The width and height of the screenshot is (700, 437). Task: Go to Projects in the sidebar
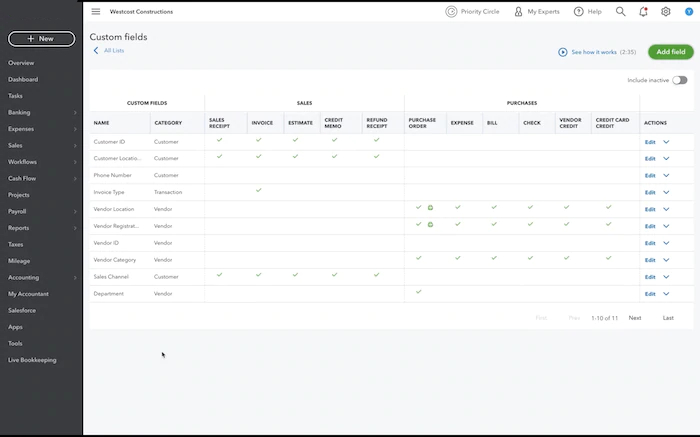pos(18,195)
